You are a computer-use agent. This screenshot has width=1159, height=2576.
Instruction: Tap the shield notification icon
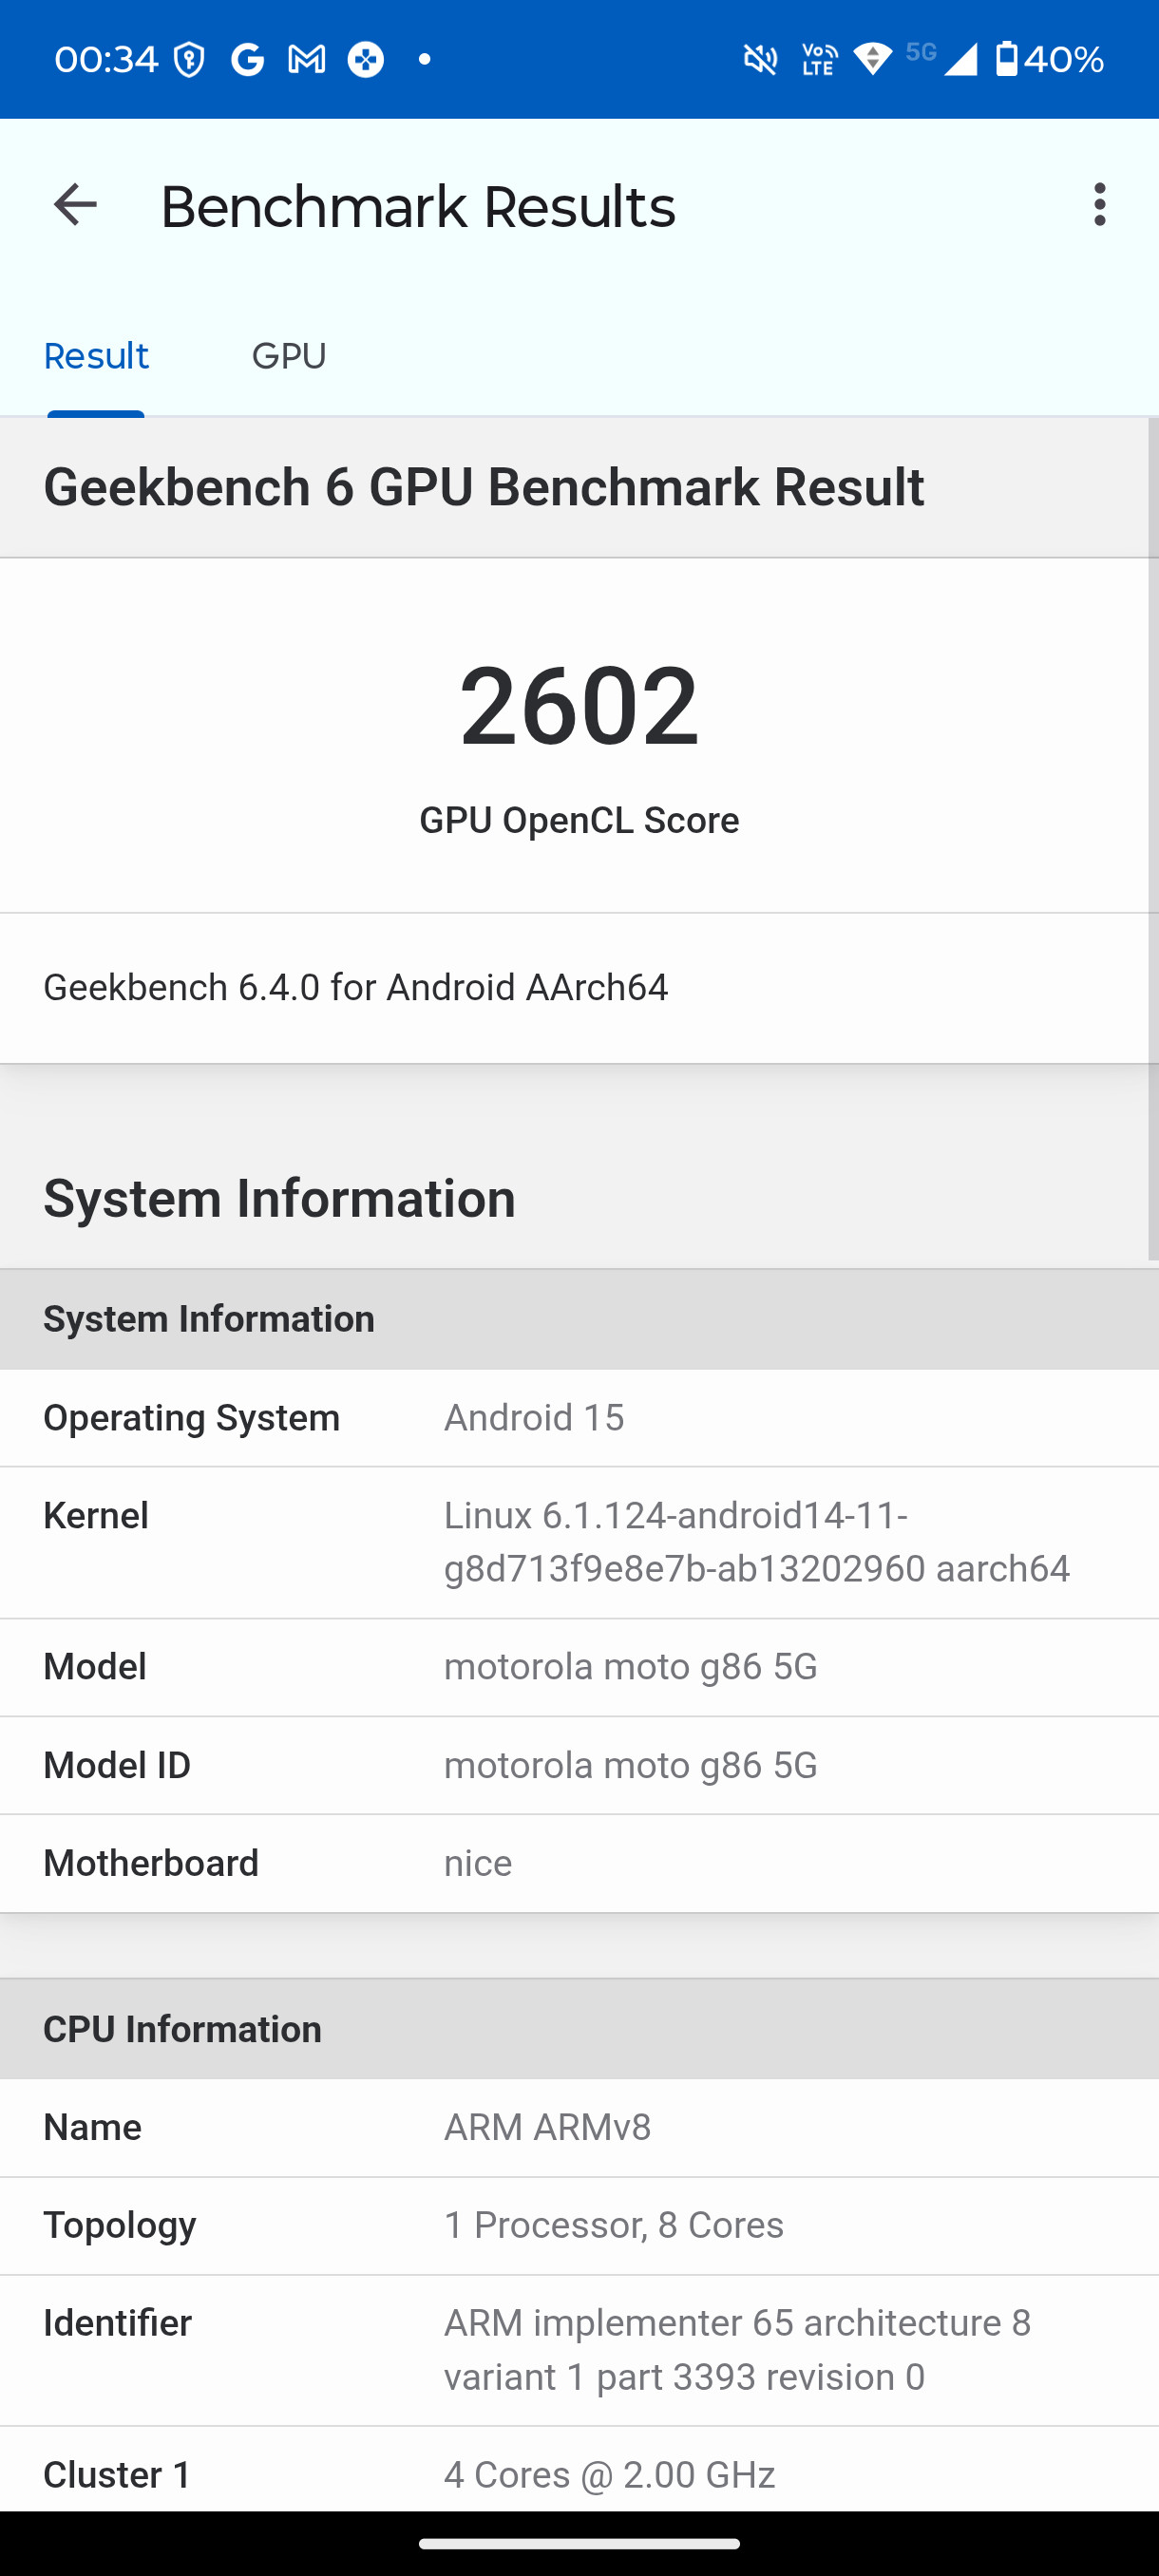point(189,60)
